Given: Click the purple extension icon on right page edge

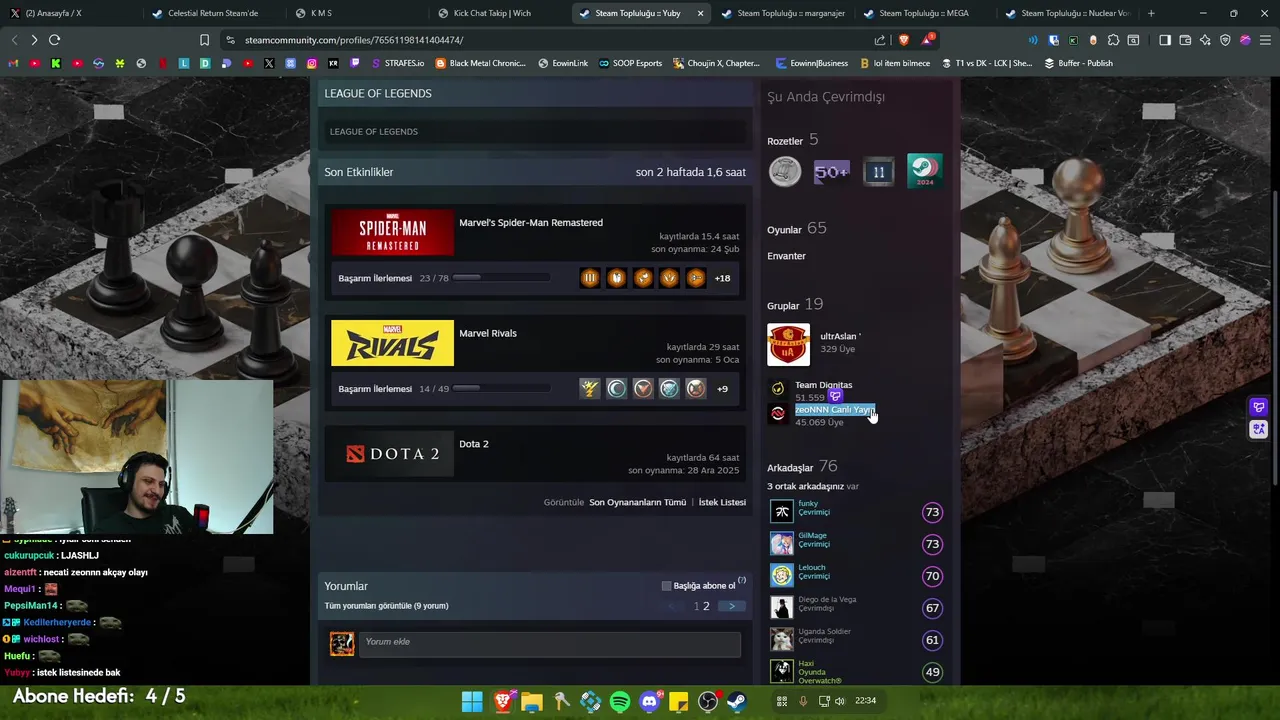Looking at the screenshot, I should click(1259, 407).
